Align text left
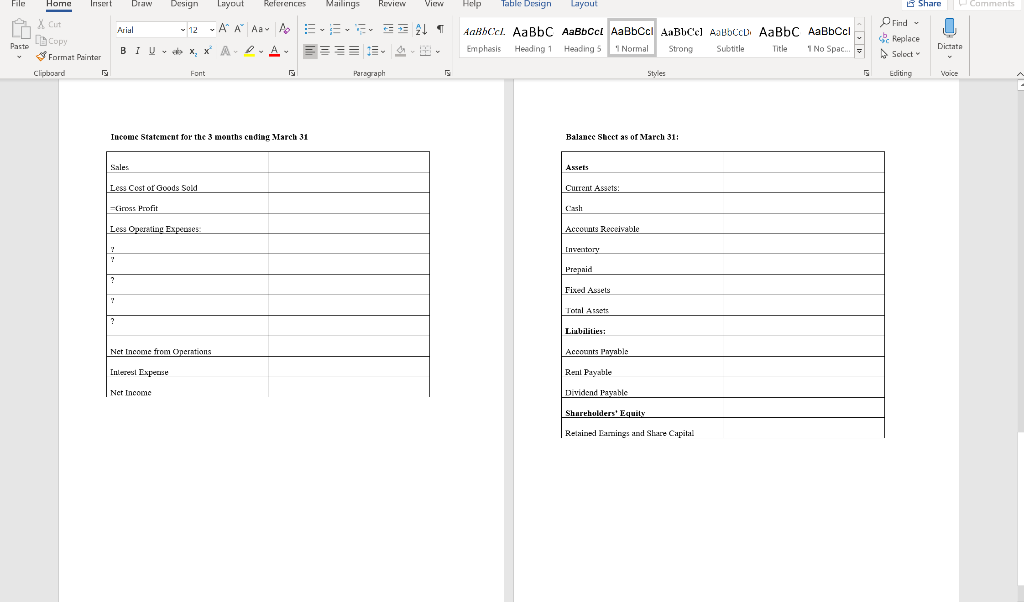This screenshot has height=602, width=1024. coord(310,51)
